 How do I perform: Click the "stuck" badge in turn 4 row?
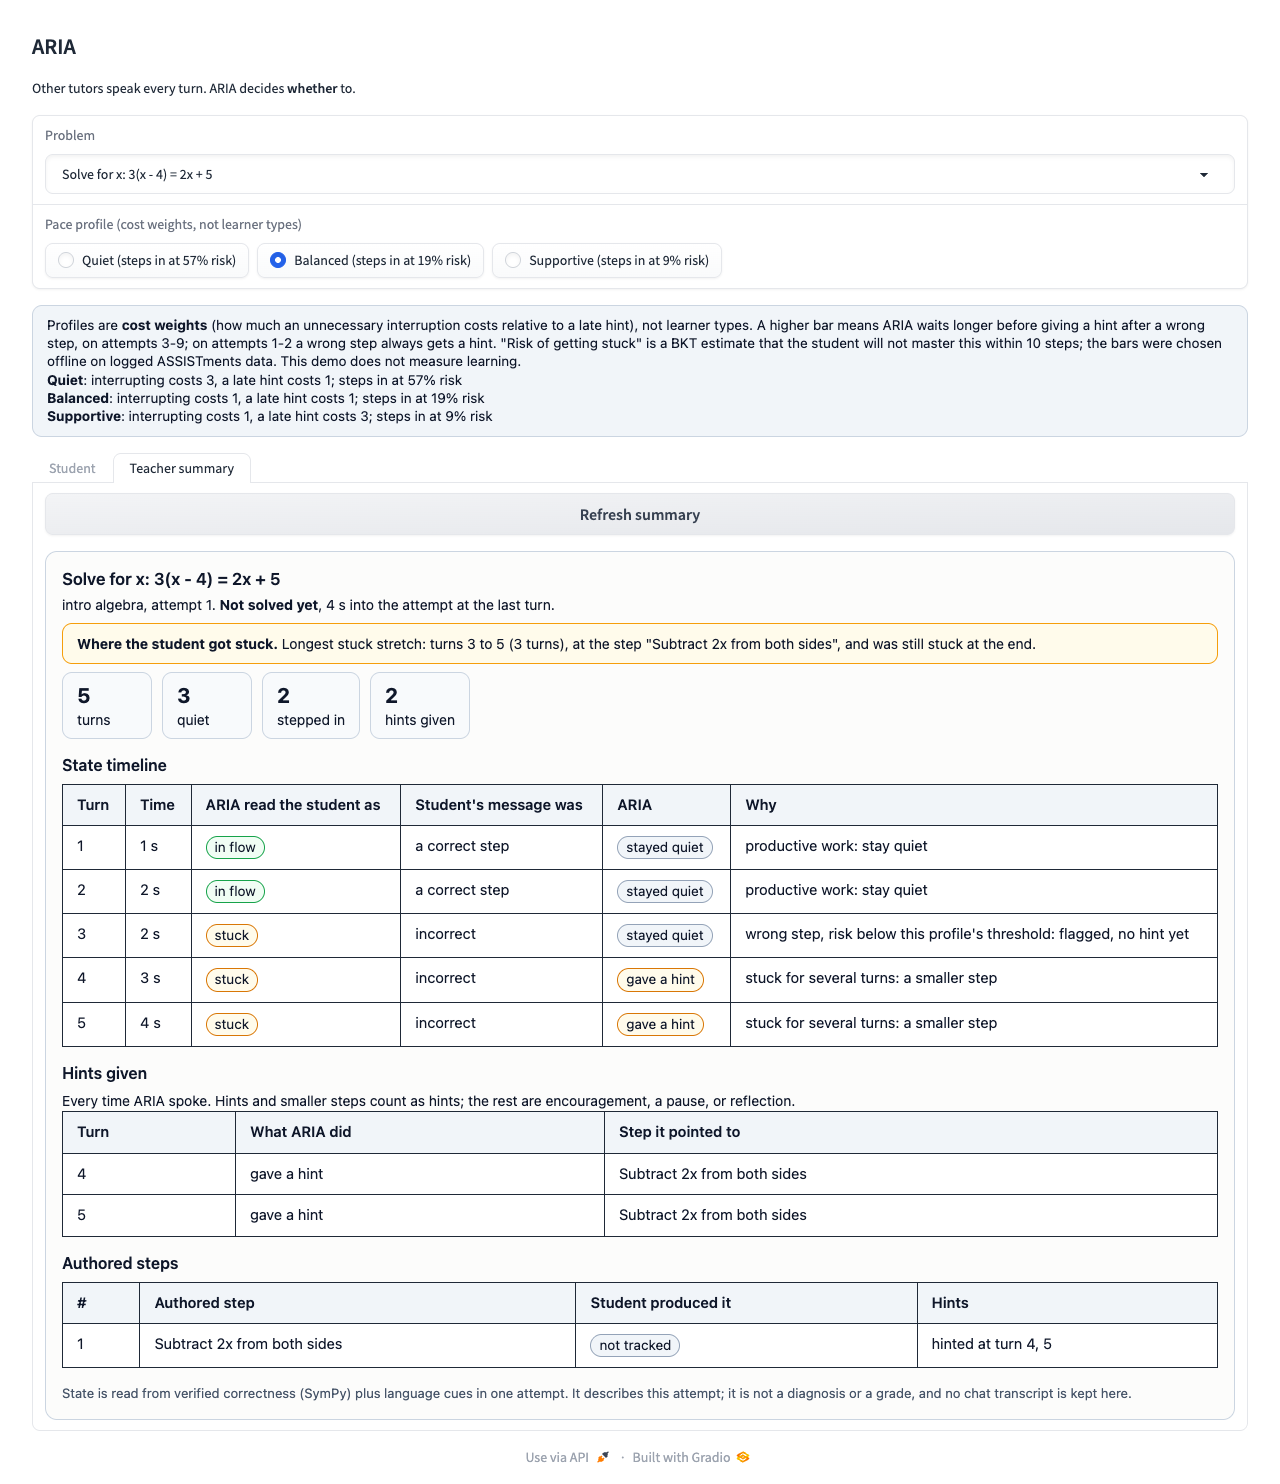pos(232,980)
